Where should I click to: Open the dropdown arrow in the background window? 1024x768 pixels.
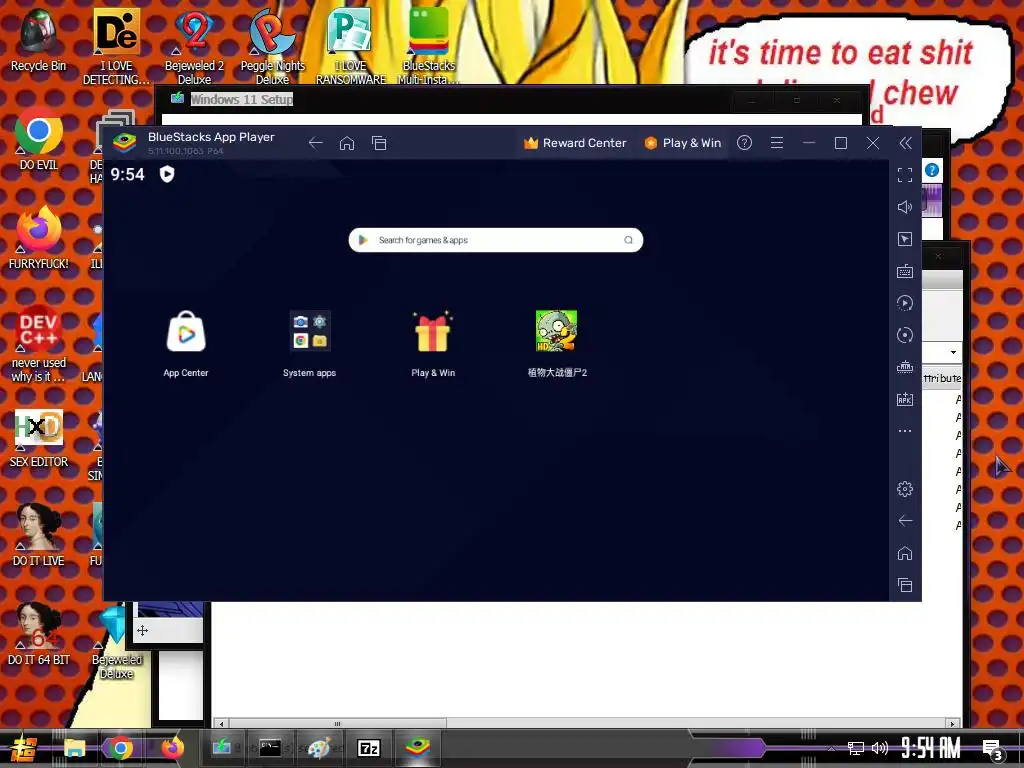[953, 353]
